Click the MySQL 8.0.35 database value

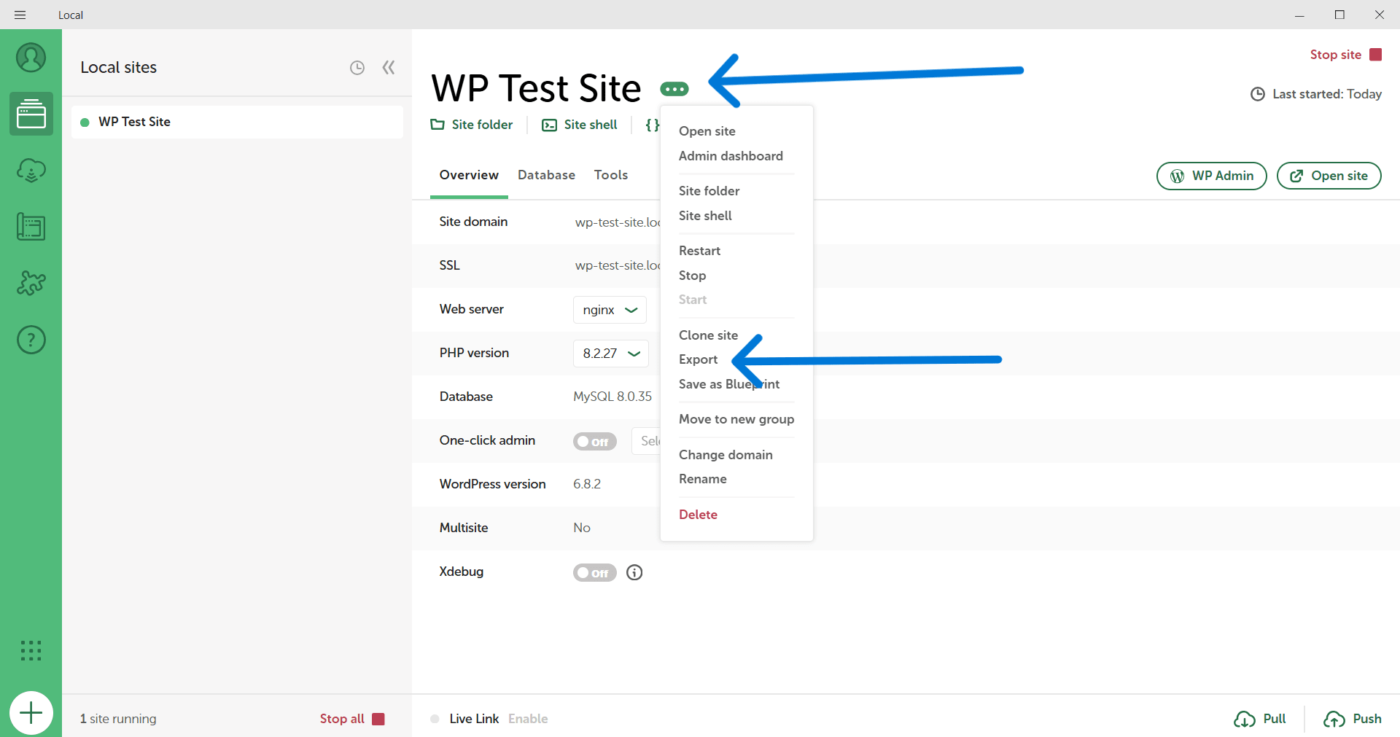pos(612,397)
